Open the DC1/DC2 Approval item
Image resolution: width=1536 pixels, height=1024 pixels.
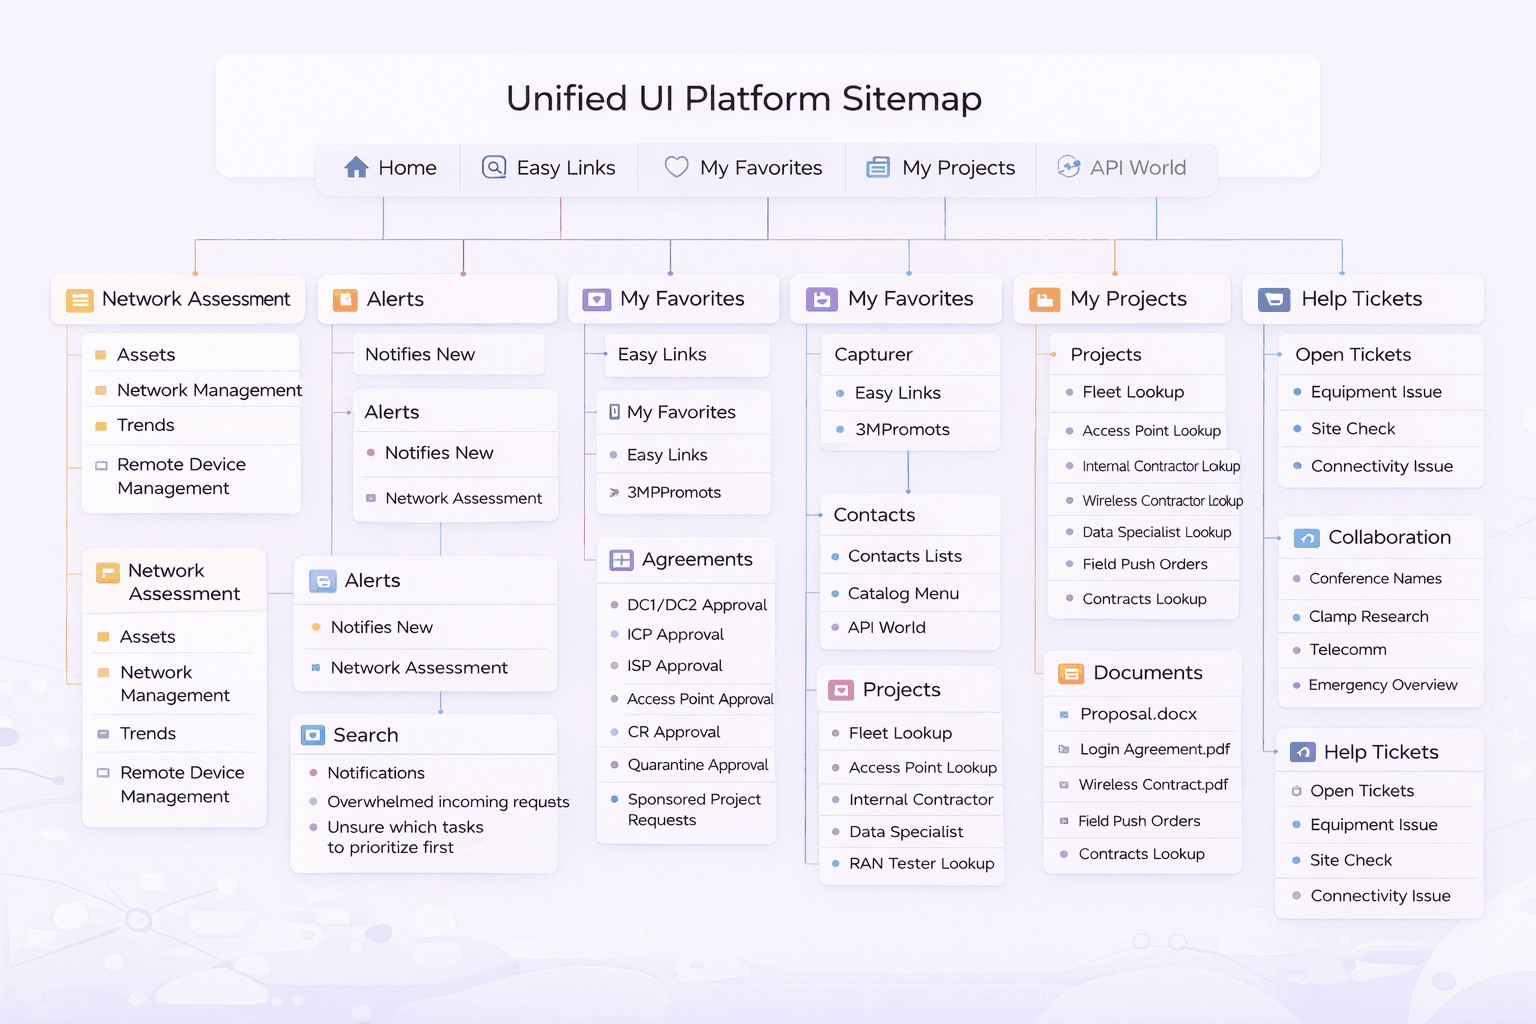tap(696, 605)
